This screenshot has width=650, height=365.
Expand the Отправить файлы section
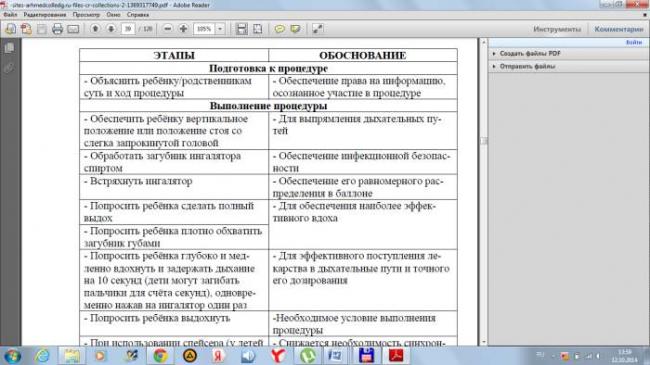(524, 66)
